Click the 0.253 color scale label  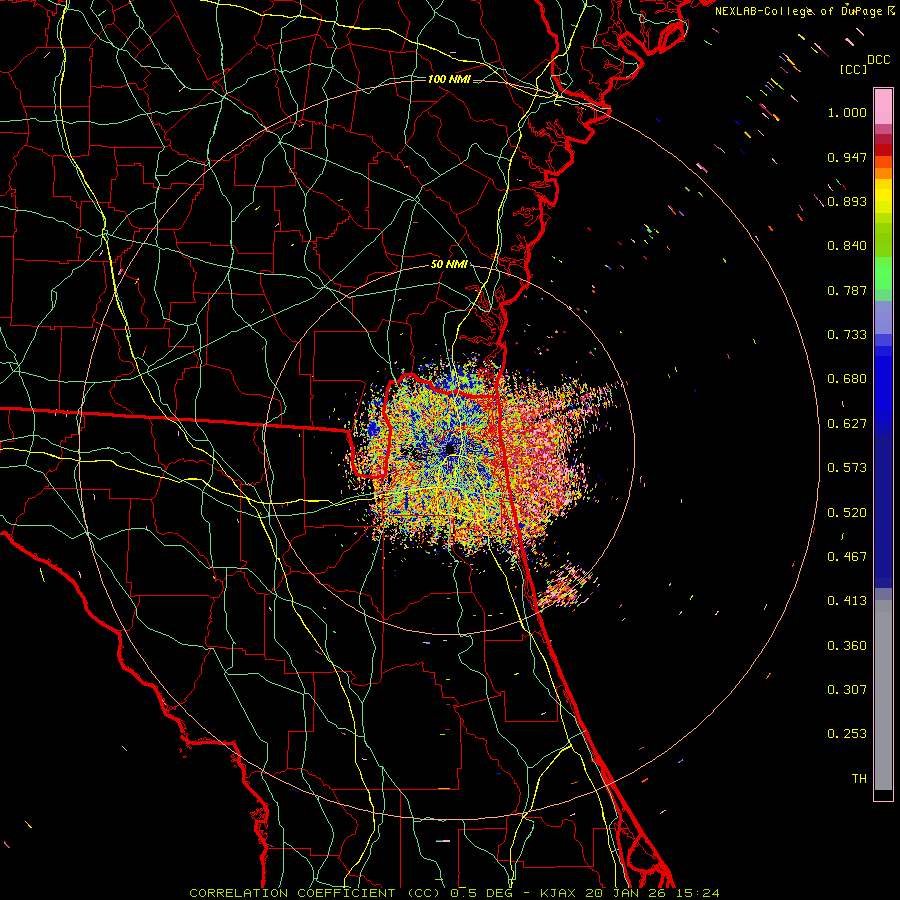847,734
